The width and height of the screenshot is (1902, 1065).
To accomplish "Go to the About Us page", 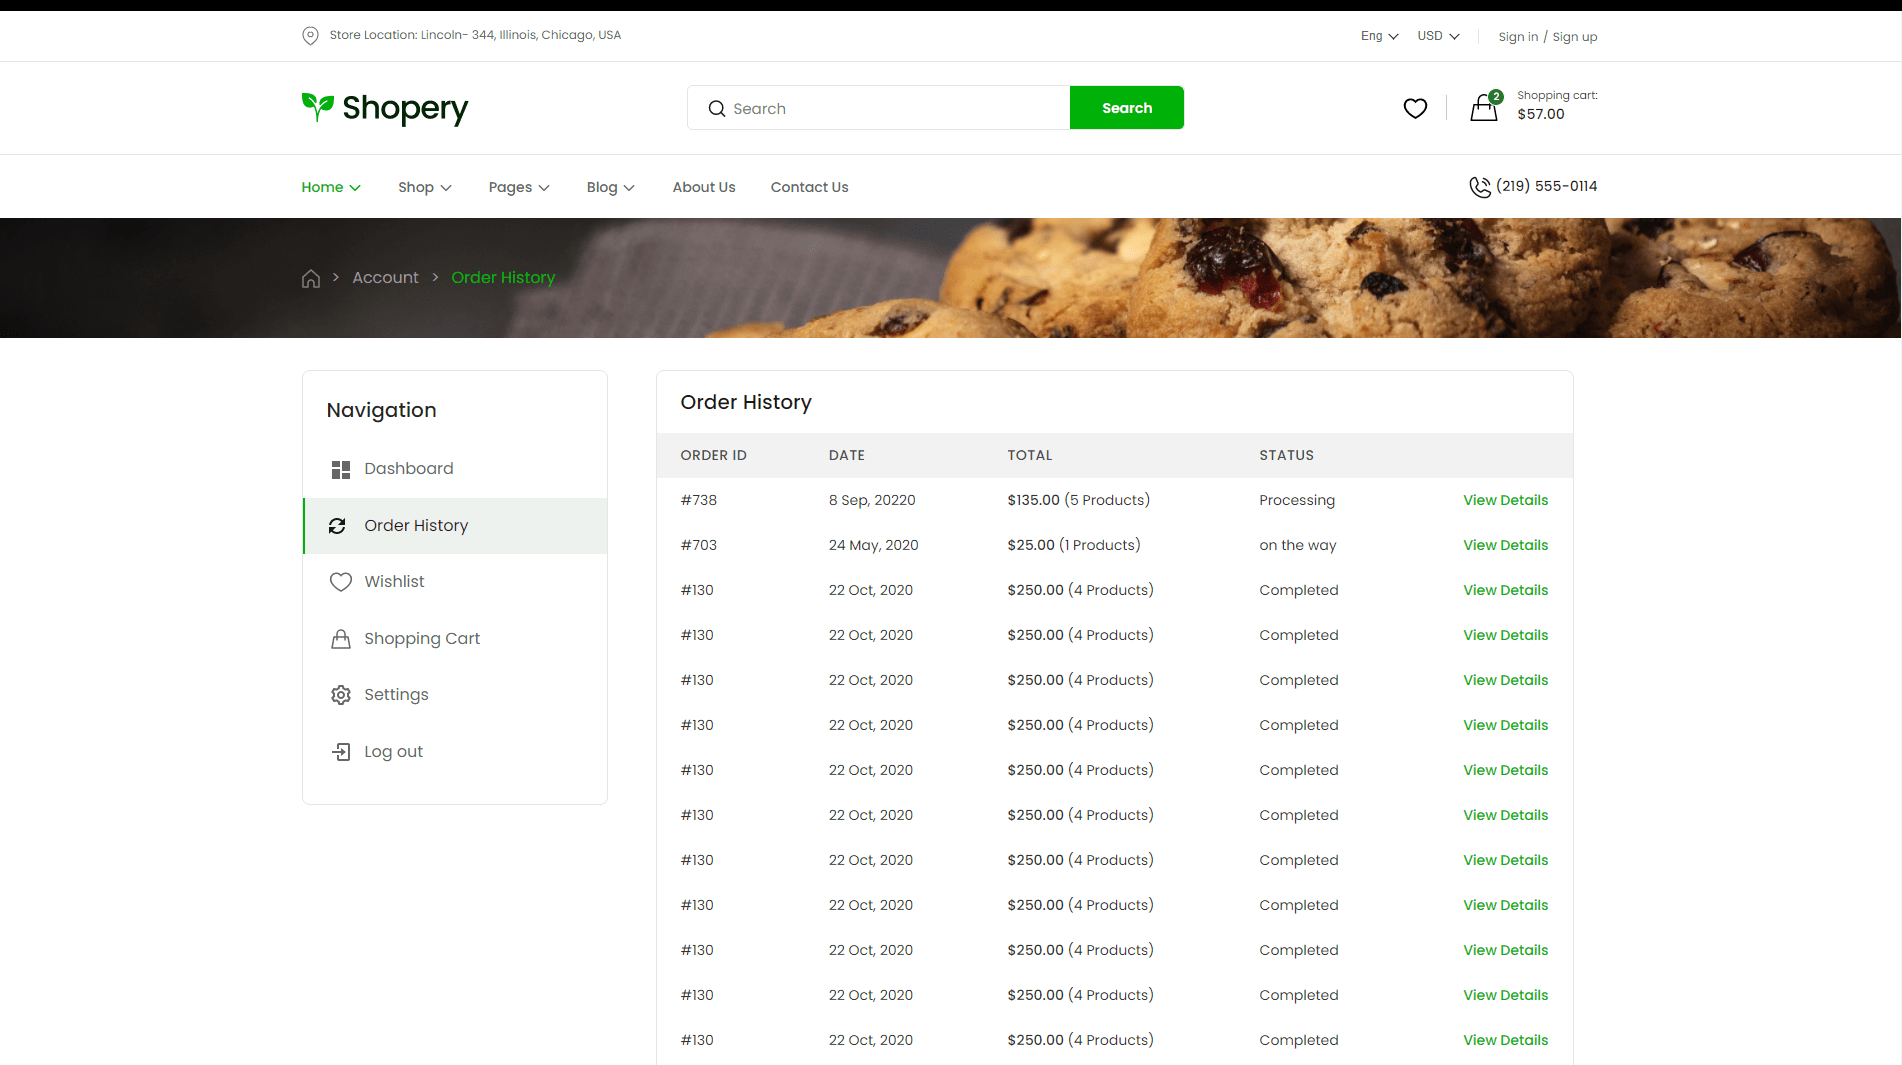I will click(703, 187).
